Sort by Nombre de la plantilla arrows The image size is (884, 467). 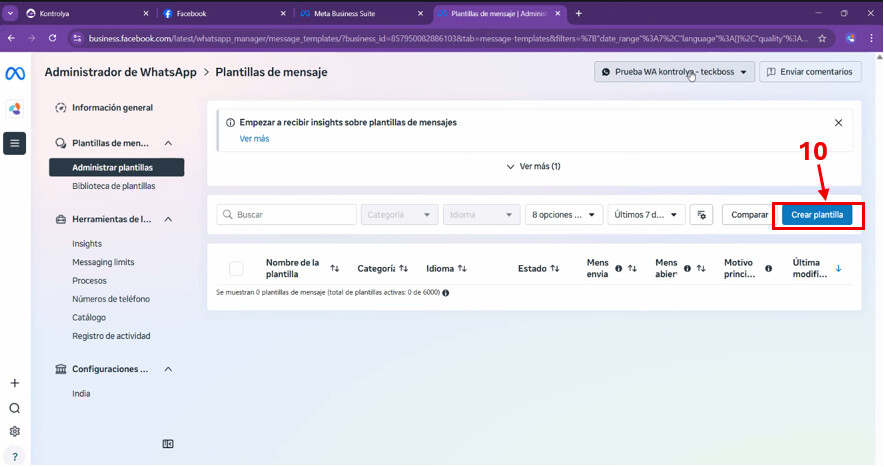(x=334, y=268)
